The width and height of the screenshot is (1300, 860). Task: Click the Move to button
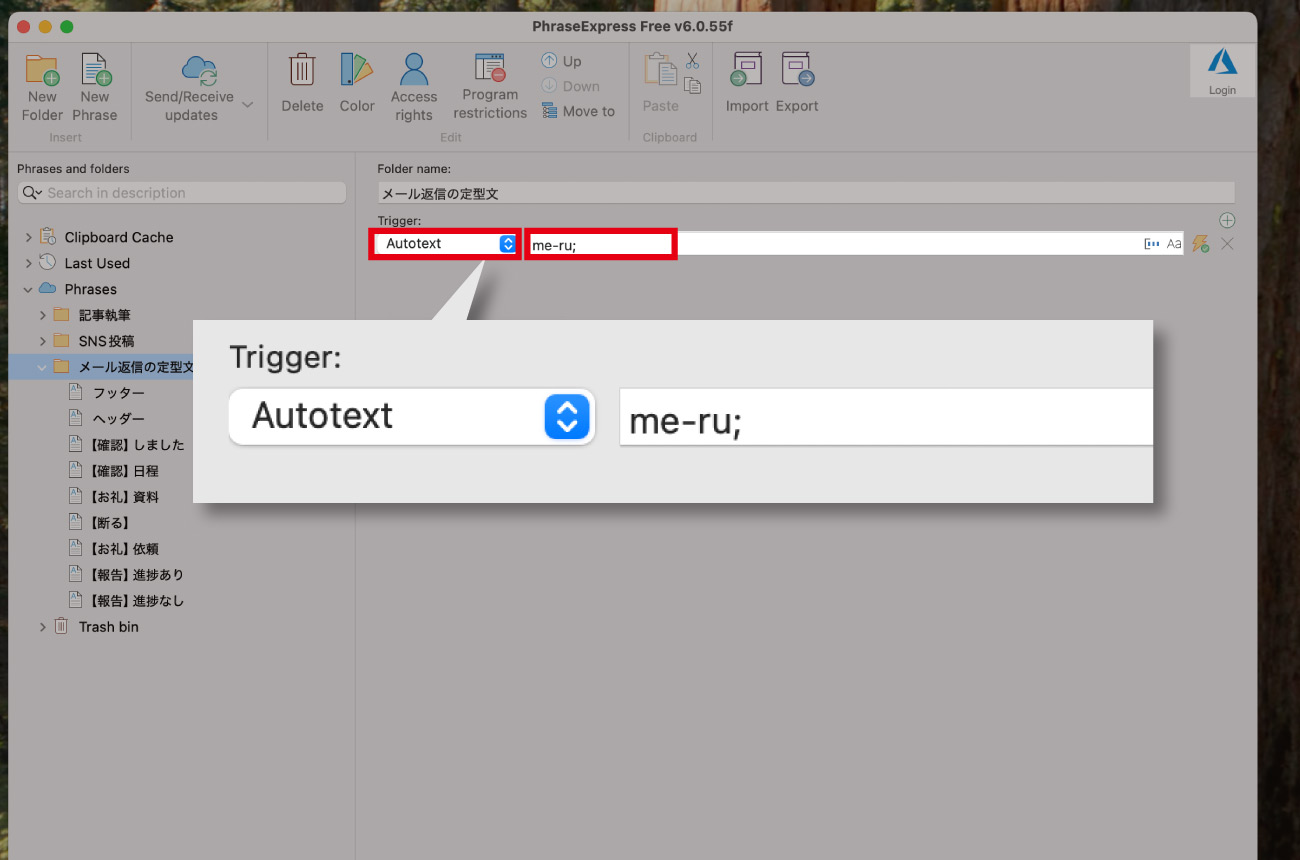(x=579, y=111)
